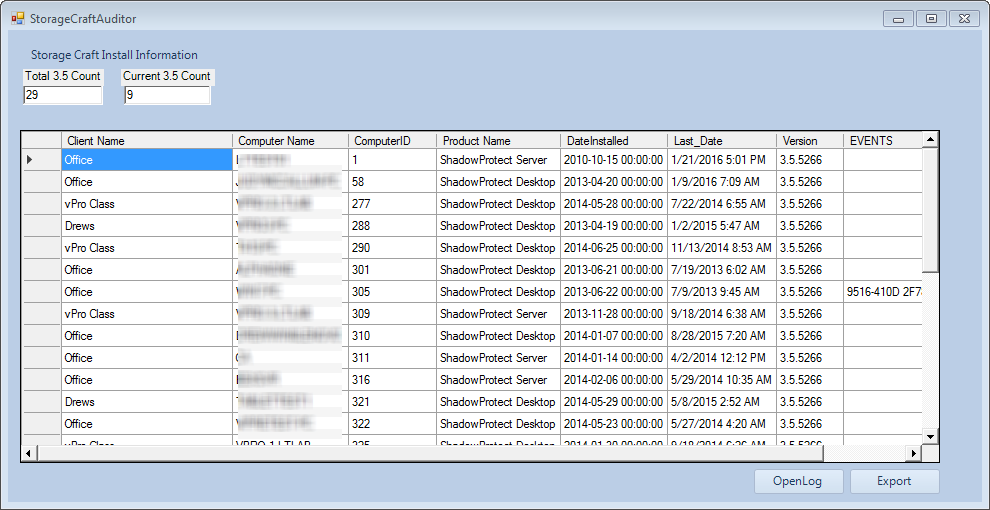Viewport: 990px width, 510px height.
Task: Select Last_Date cell '7/19/2013 6:02 AM'
Action: 722,270
